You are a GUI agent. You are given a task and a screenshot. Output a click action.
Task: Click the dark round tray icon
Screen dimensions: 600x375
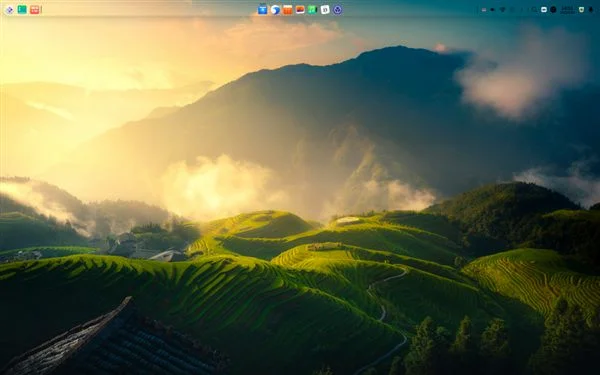click(x=553, y=10)
